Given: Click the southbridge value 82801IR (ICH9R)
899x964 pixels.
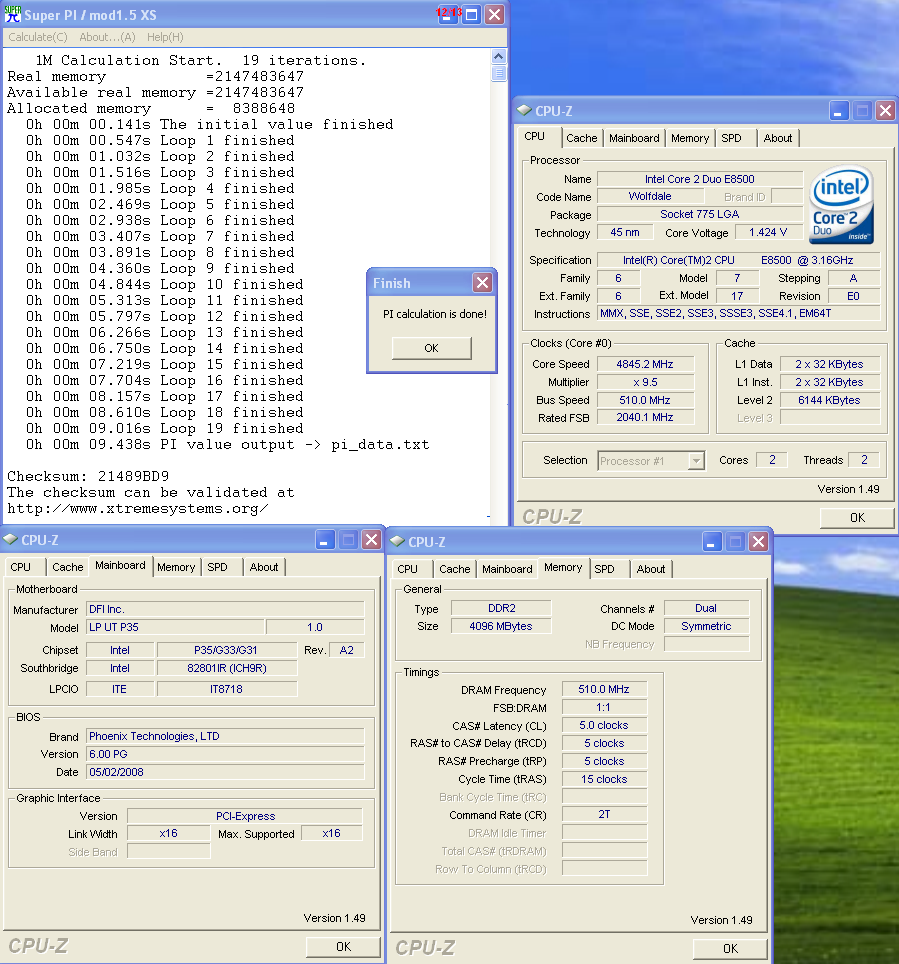Looking at the screenshot, I should (x=227, y=668).
